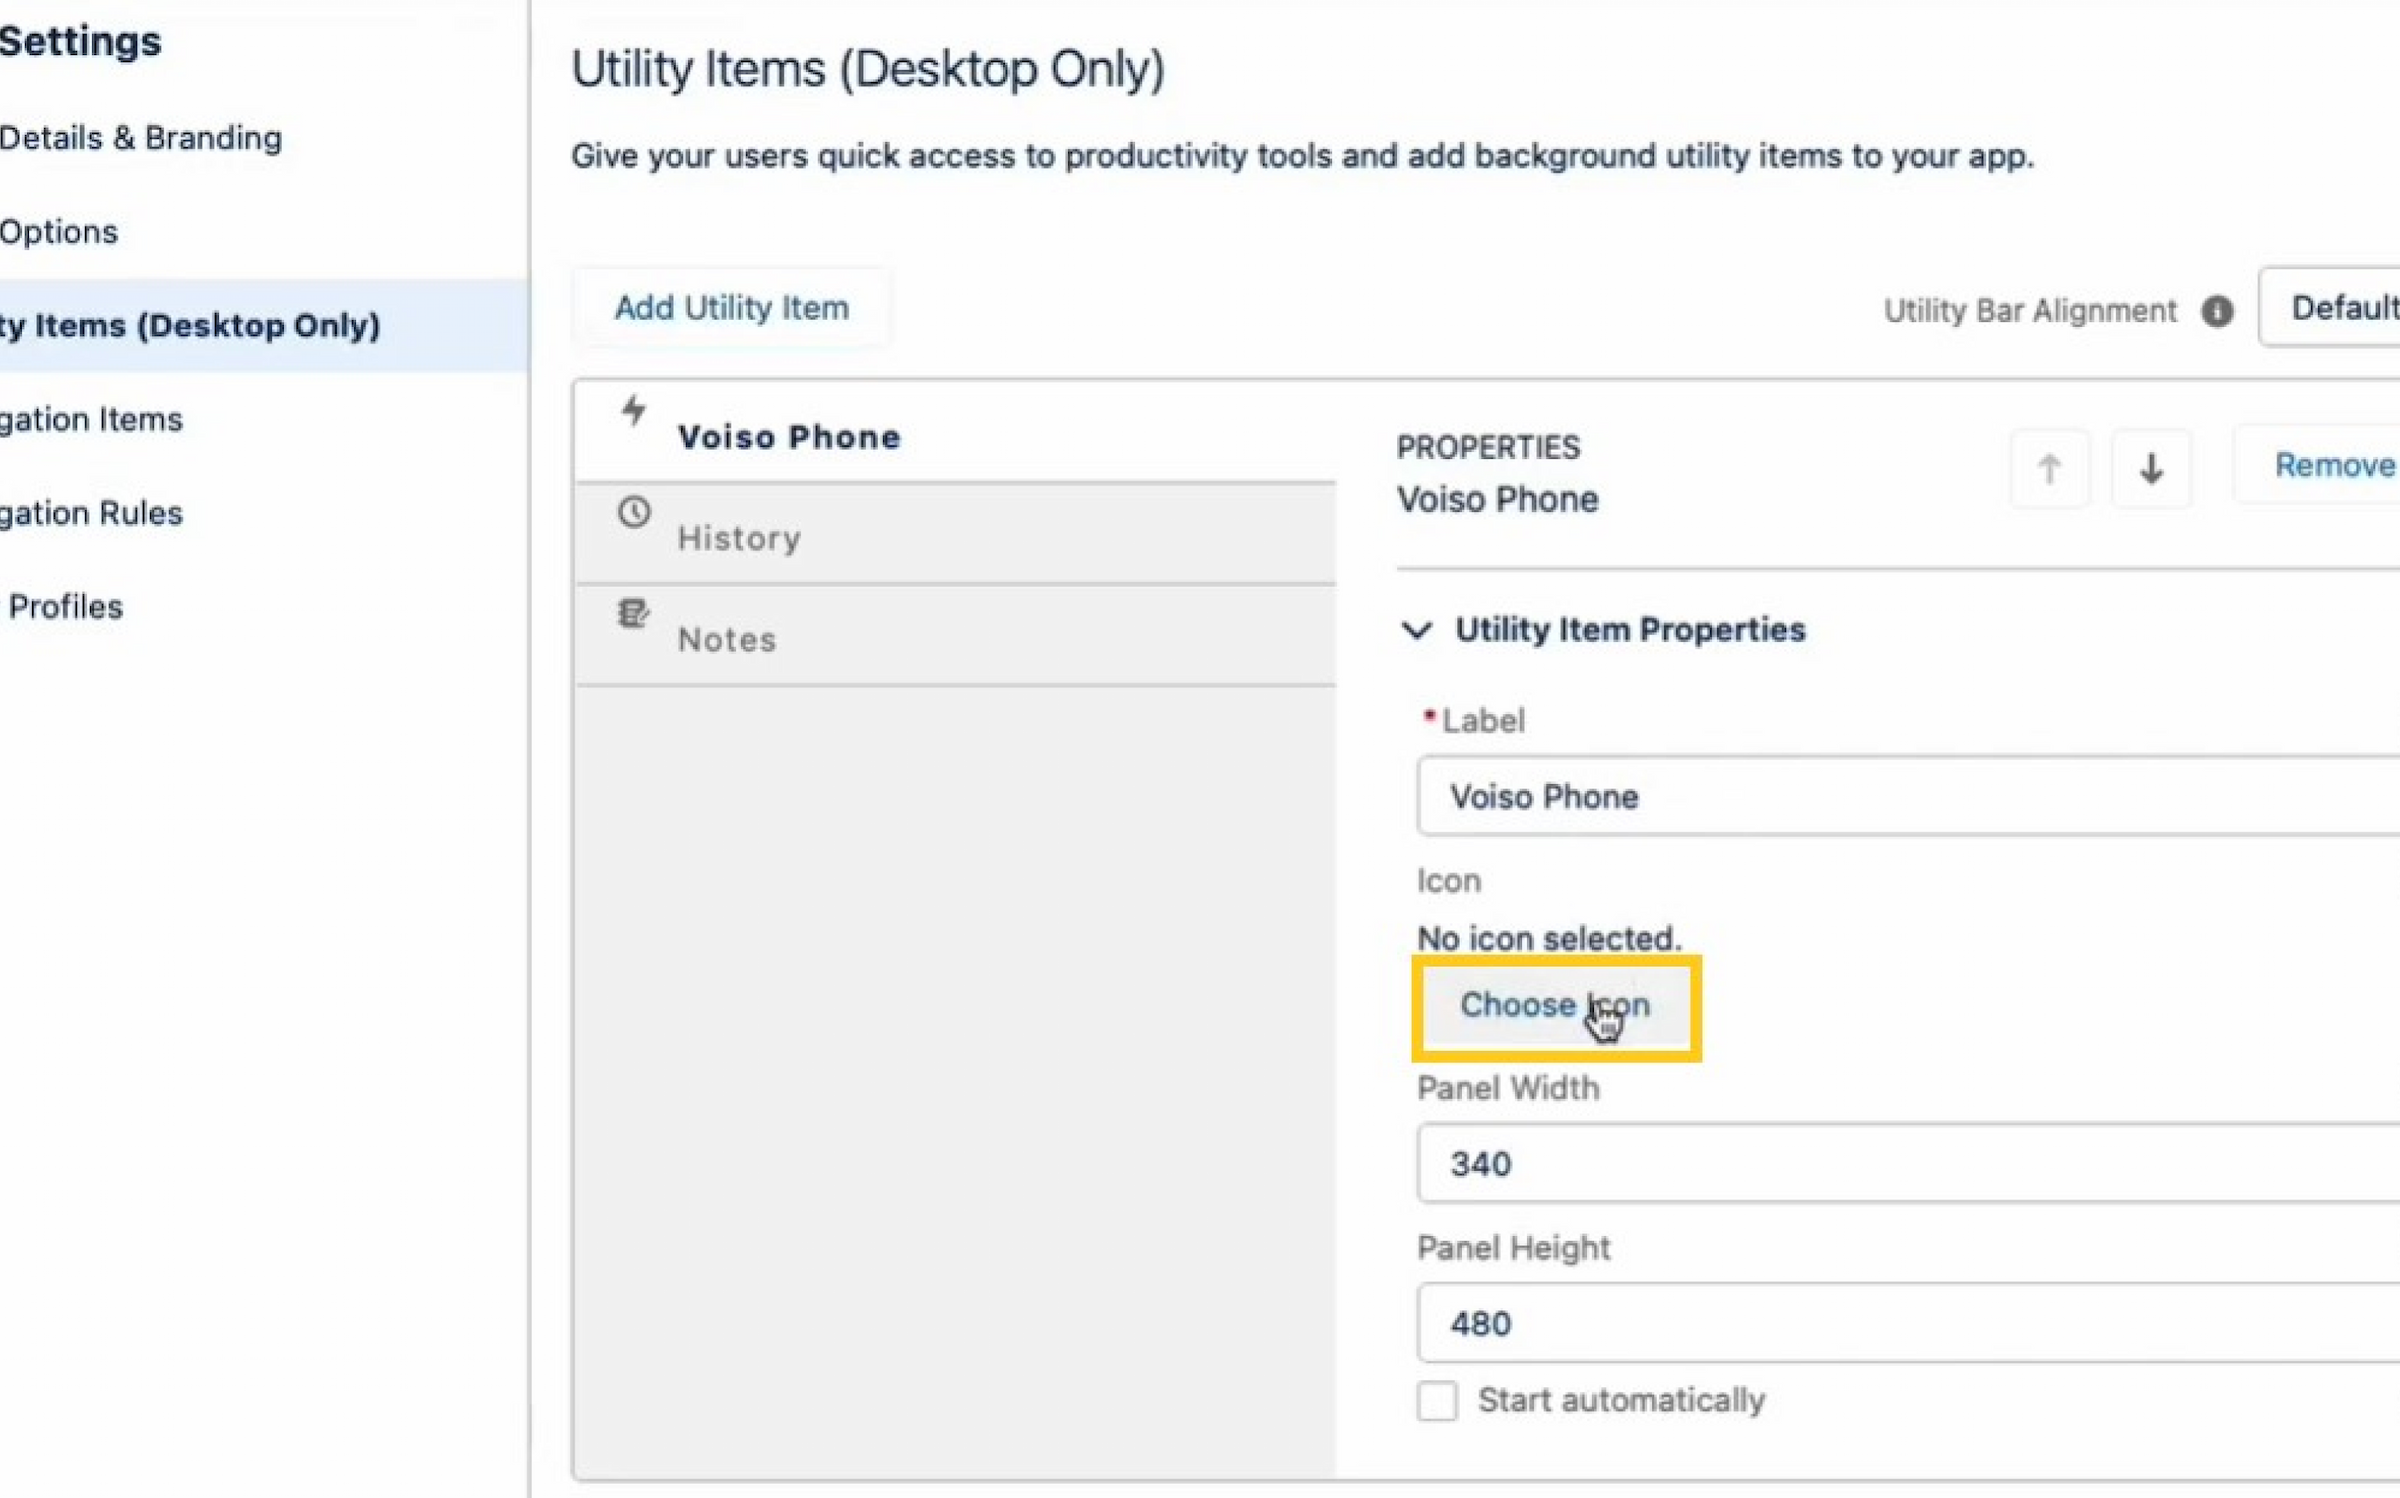Click the Default Utility Bar Alignment dropdown

(2343, 309)
